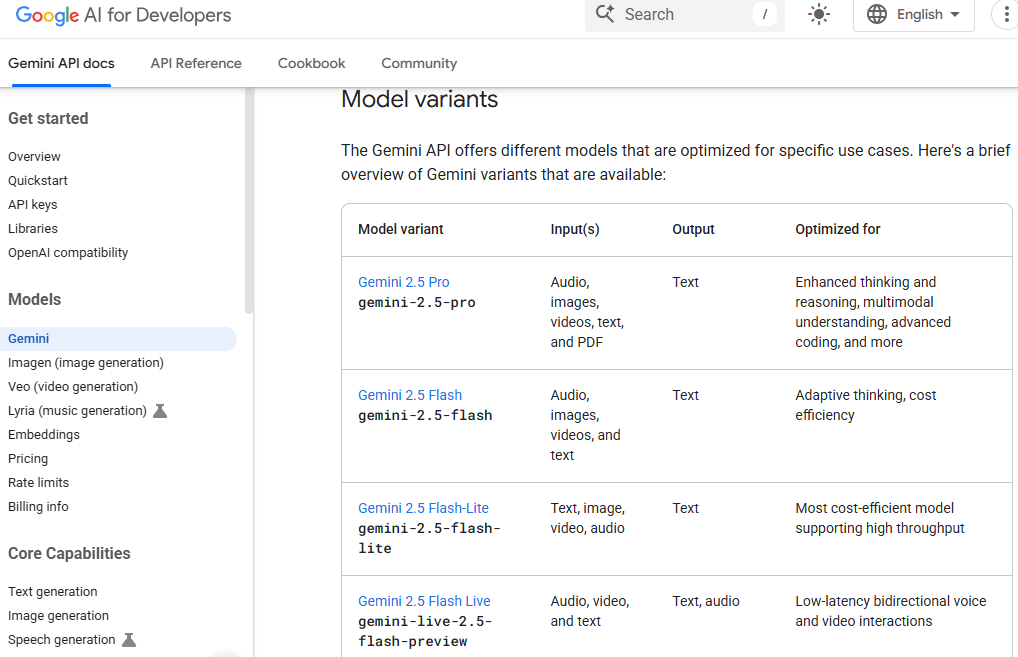This screenshot has width=1018, height=657.
Task: Open the Community tab
Action: (419, 64)
